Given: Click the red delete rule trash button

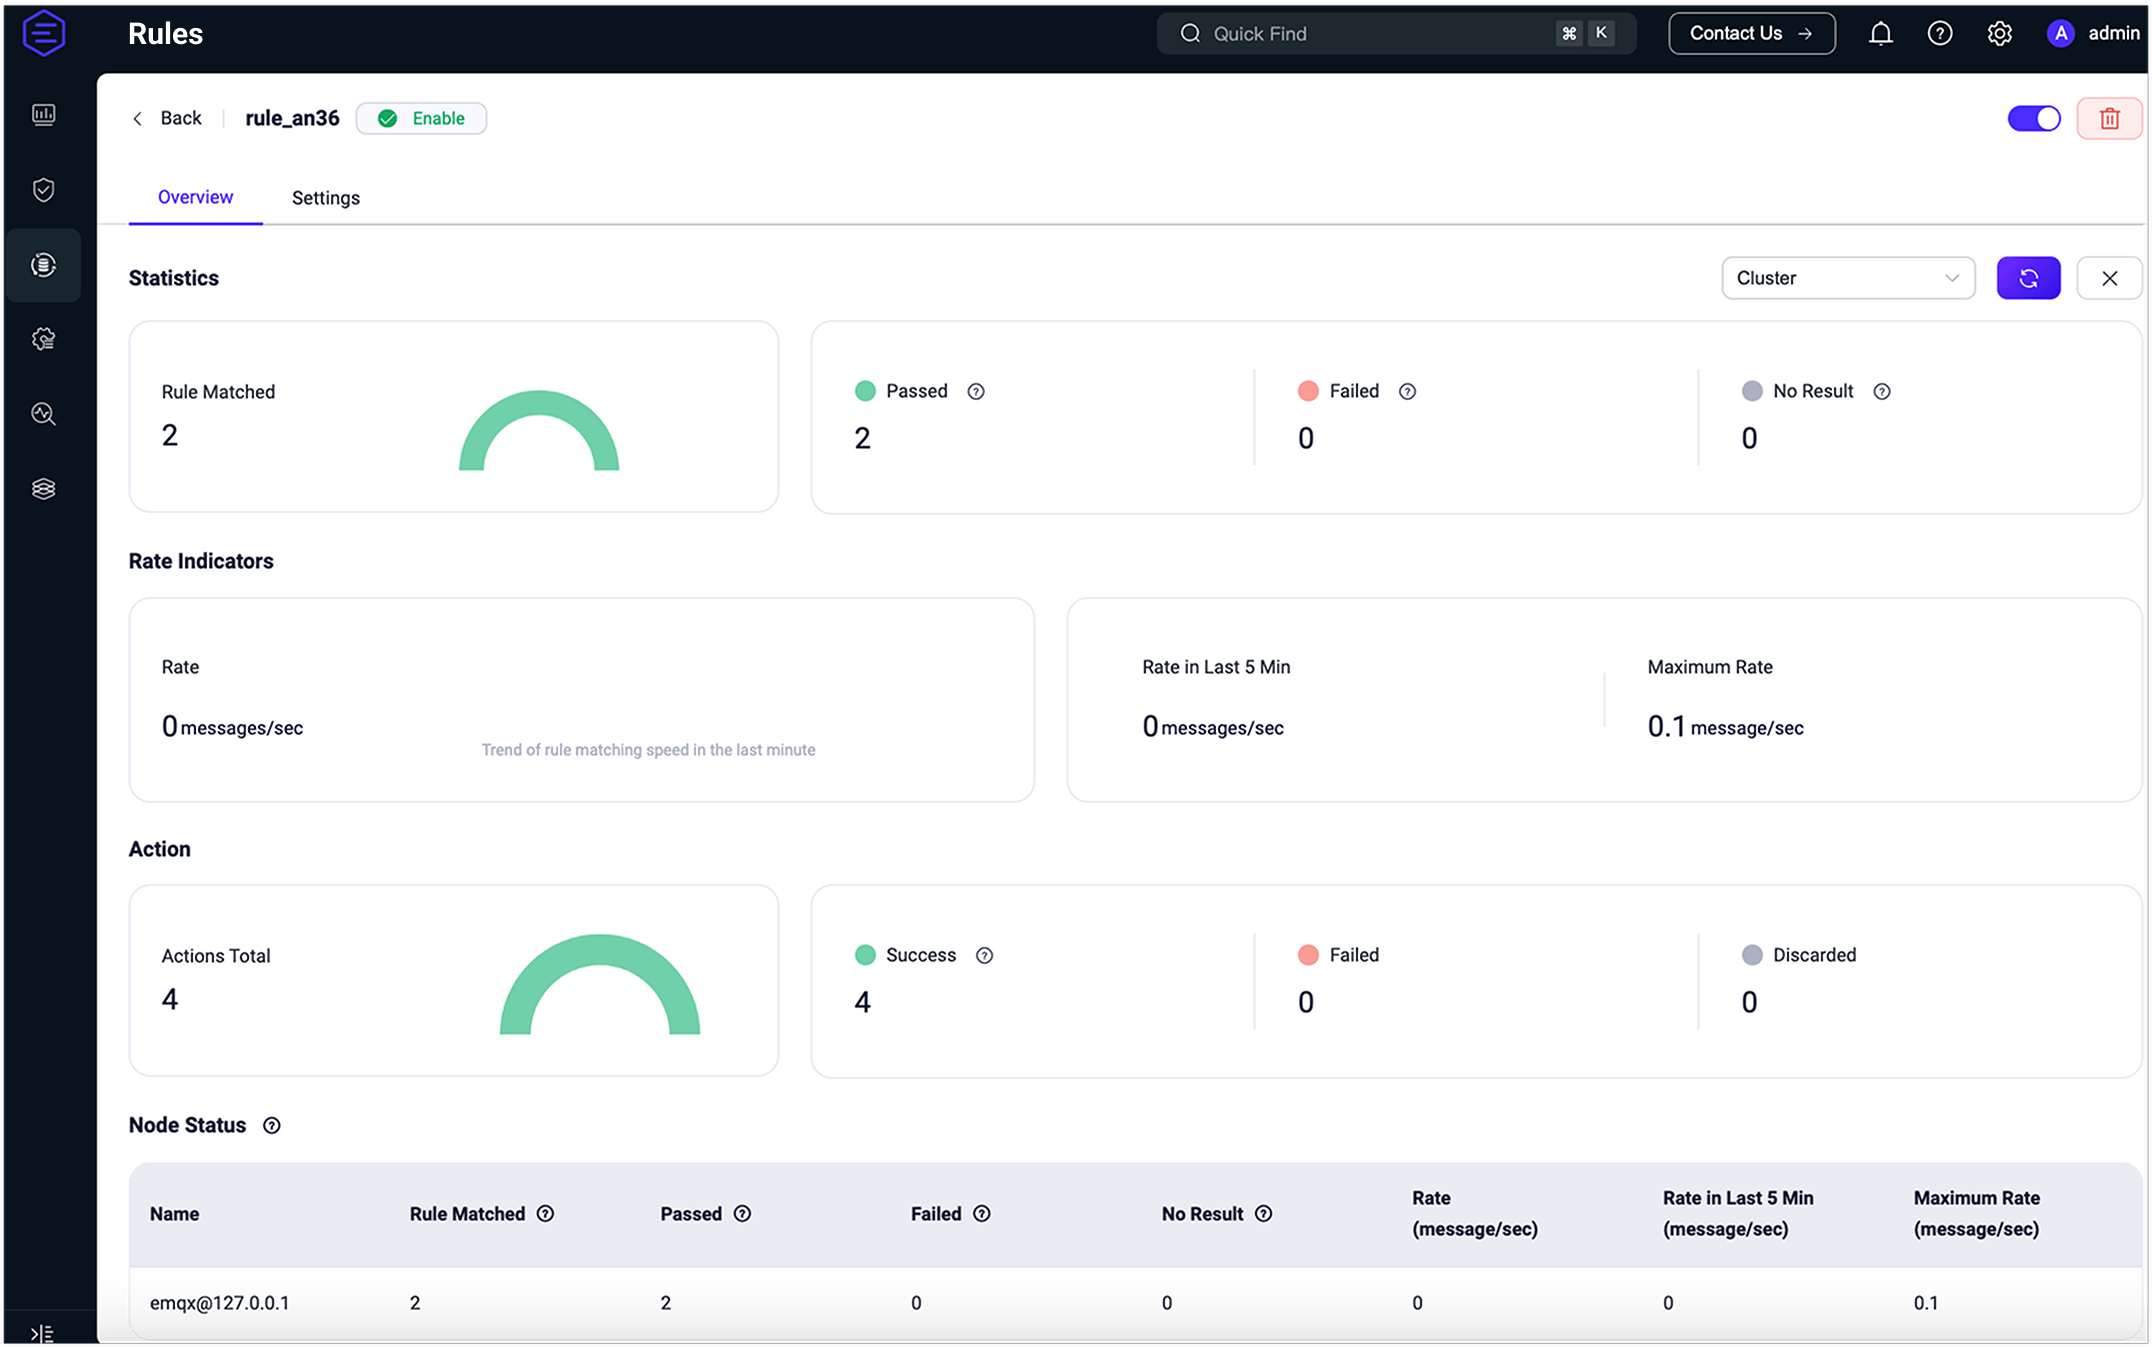Looking at the screenshot, I should (x=2109, y=119).
